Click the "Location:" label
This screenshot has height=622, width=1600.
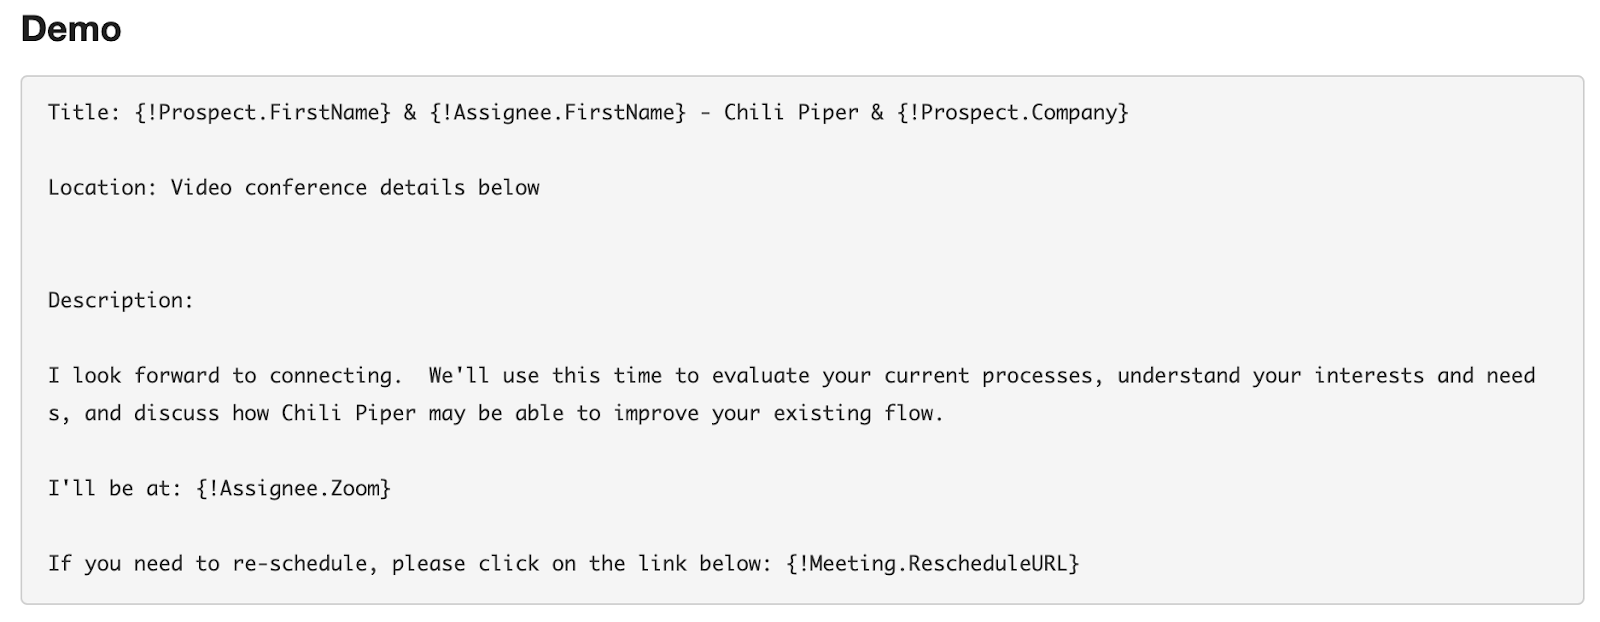coord(103,187)
